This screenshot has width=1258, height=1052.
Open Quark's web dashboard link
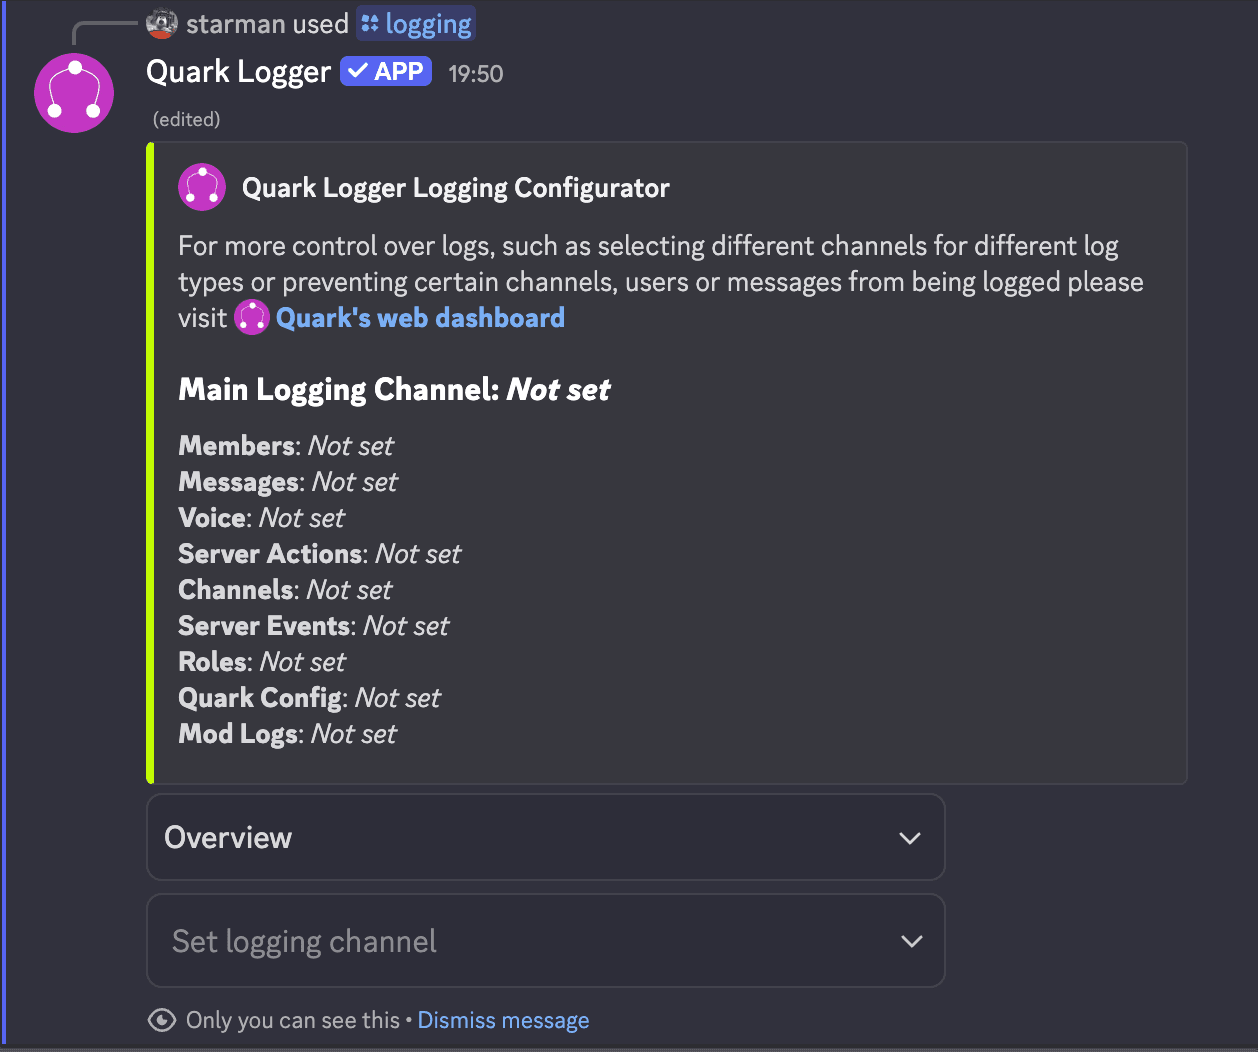click(x=420, y=317)
